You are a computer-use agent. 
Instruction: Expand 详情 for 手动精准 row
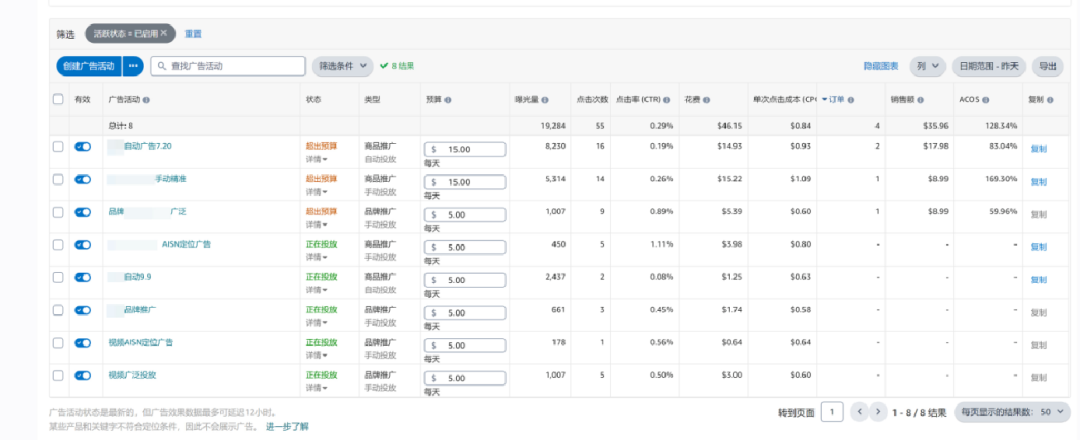316,191
